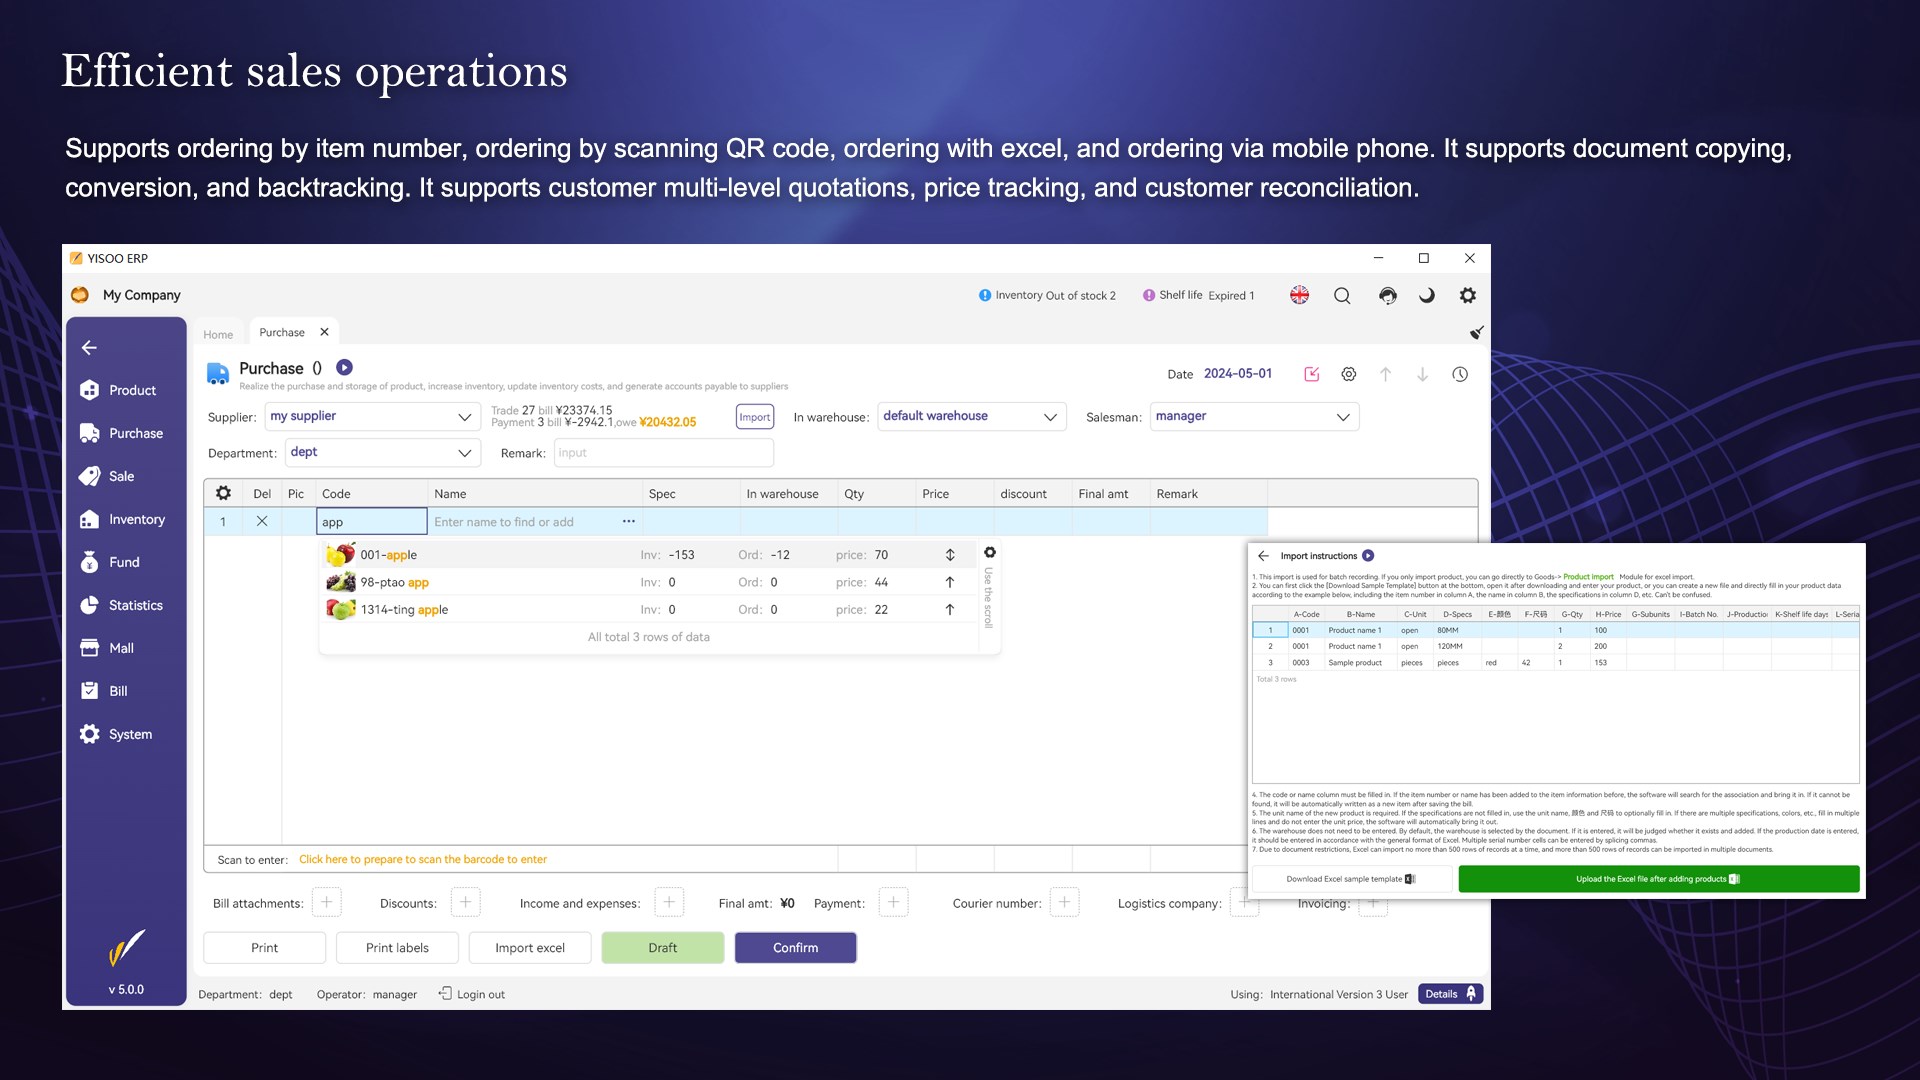The width and height of the screenshot is (1920, 1080).
Task: Open the top-right settings gear
Action: pos(1467,295)
